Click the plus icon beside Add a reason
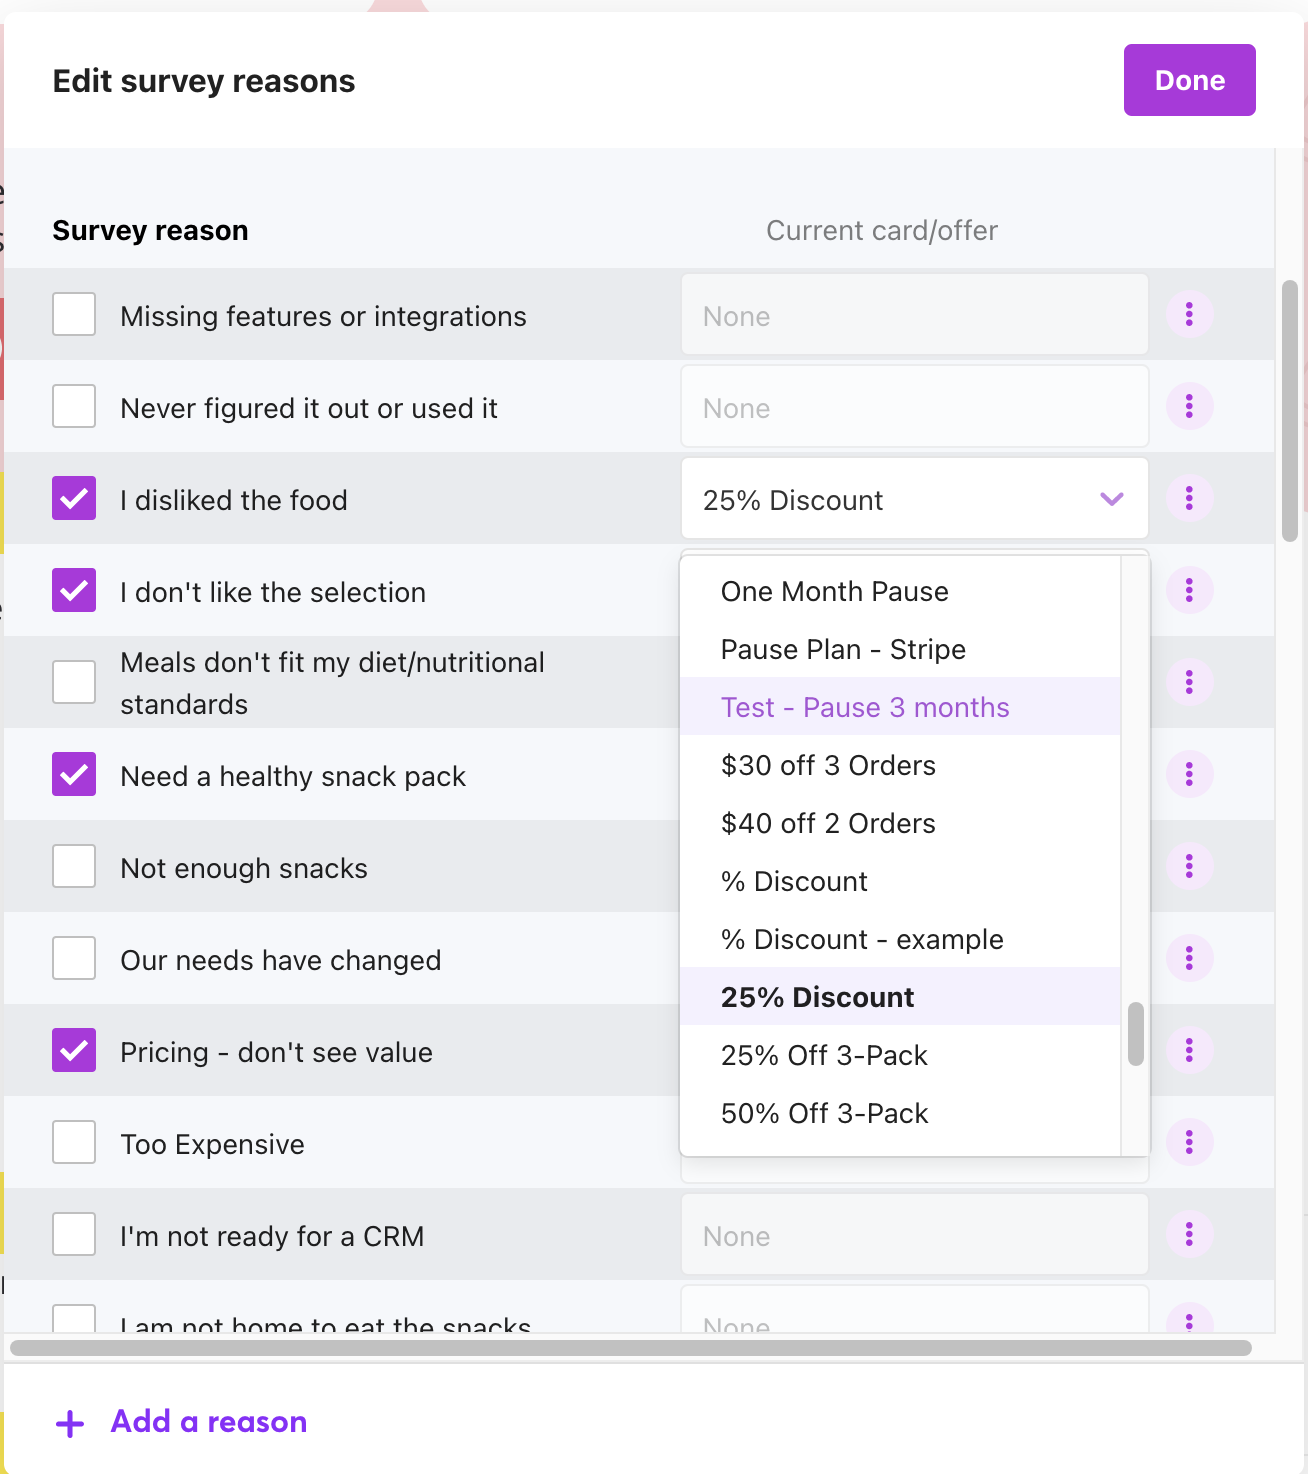 70,1423
